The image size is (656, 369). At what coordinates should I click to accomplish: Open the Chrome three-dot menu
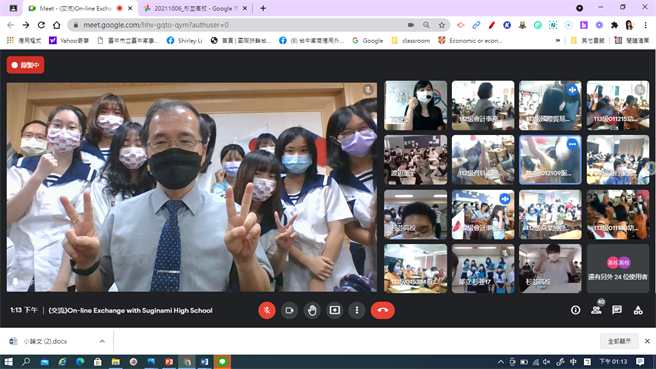coord(646,25)
